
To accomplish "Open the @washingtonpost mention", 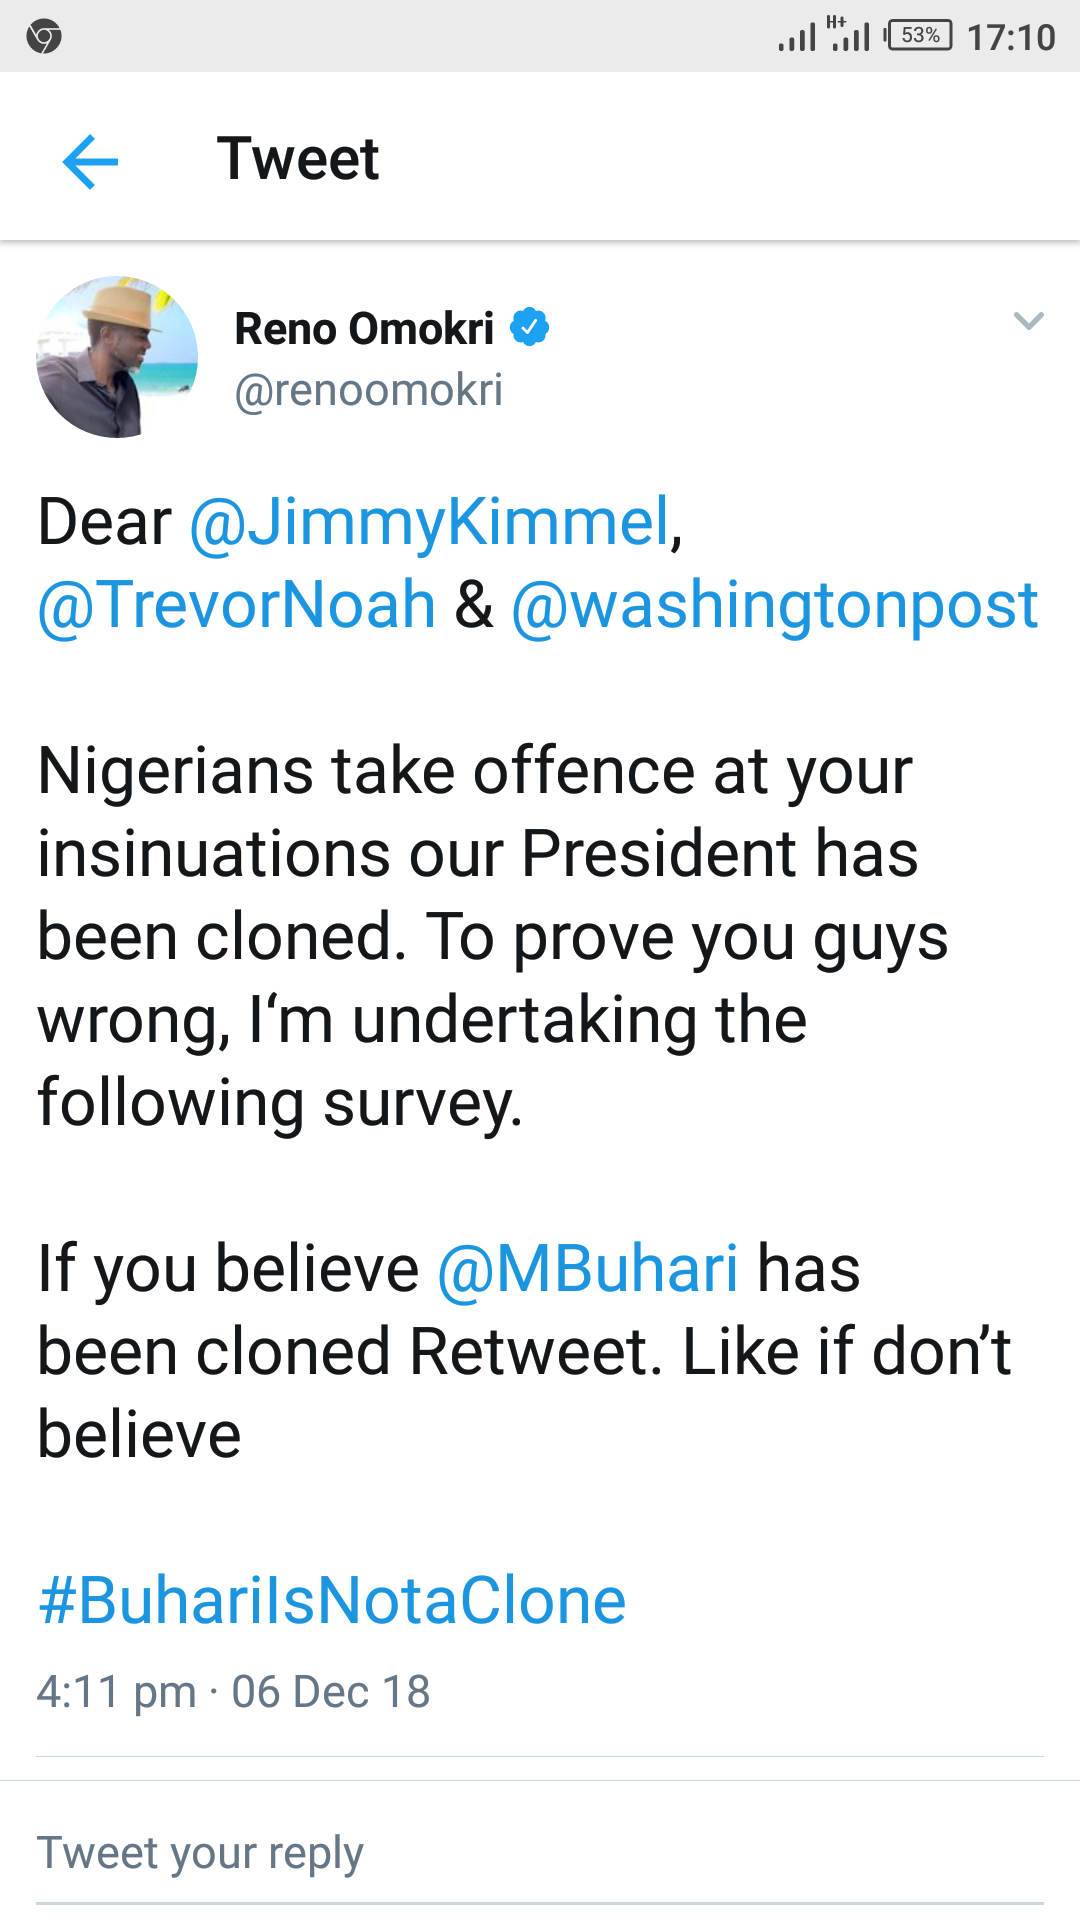I will click(774, 605).
